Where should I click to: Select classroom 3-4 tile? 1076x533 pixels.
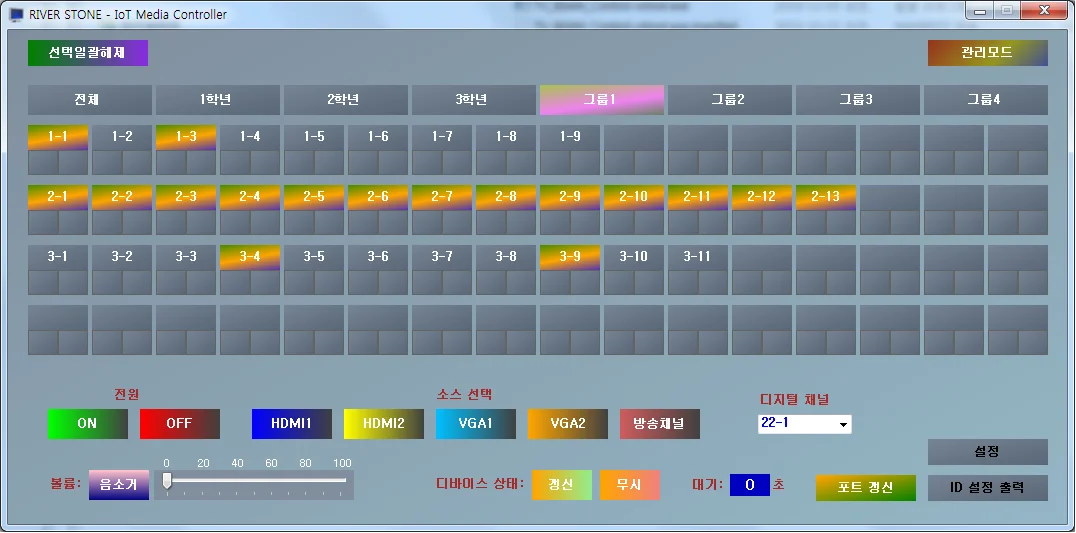point(250,257)
